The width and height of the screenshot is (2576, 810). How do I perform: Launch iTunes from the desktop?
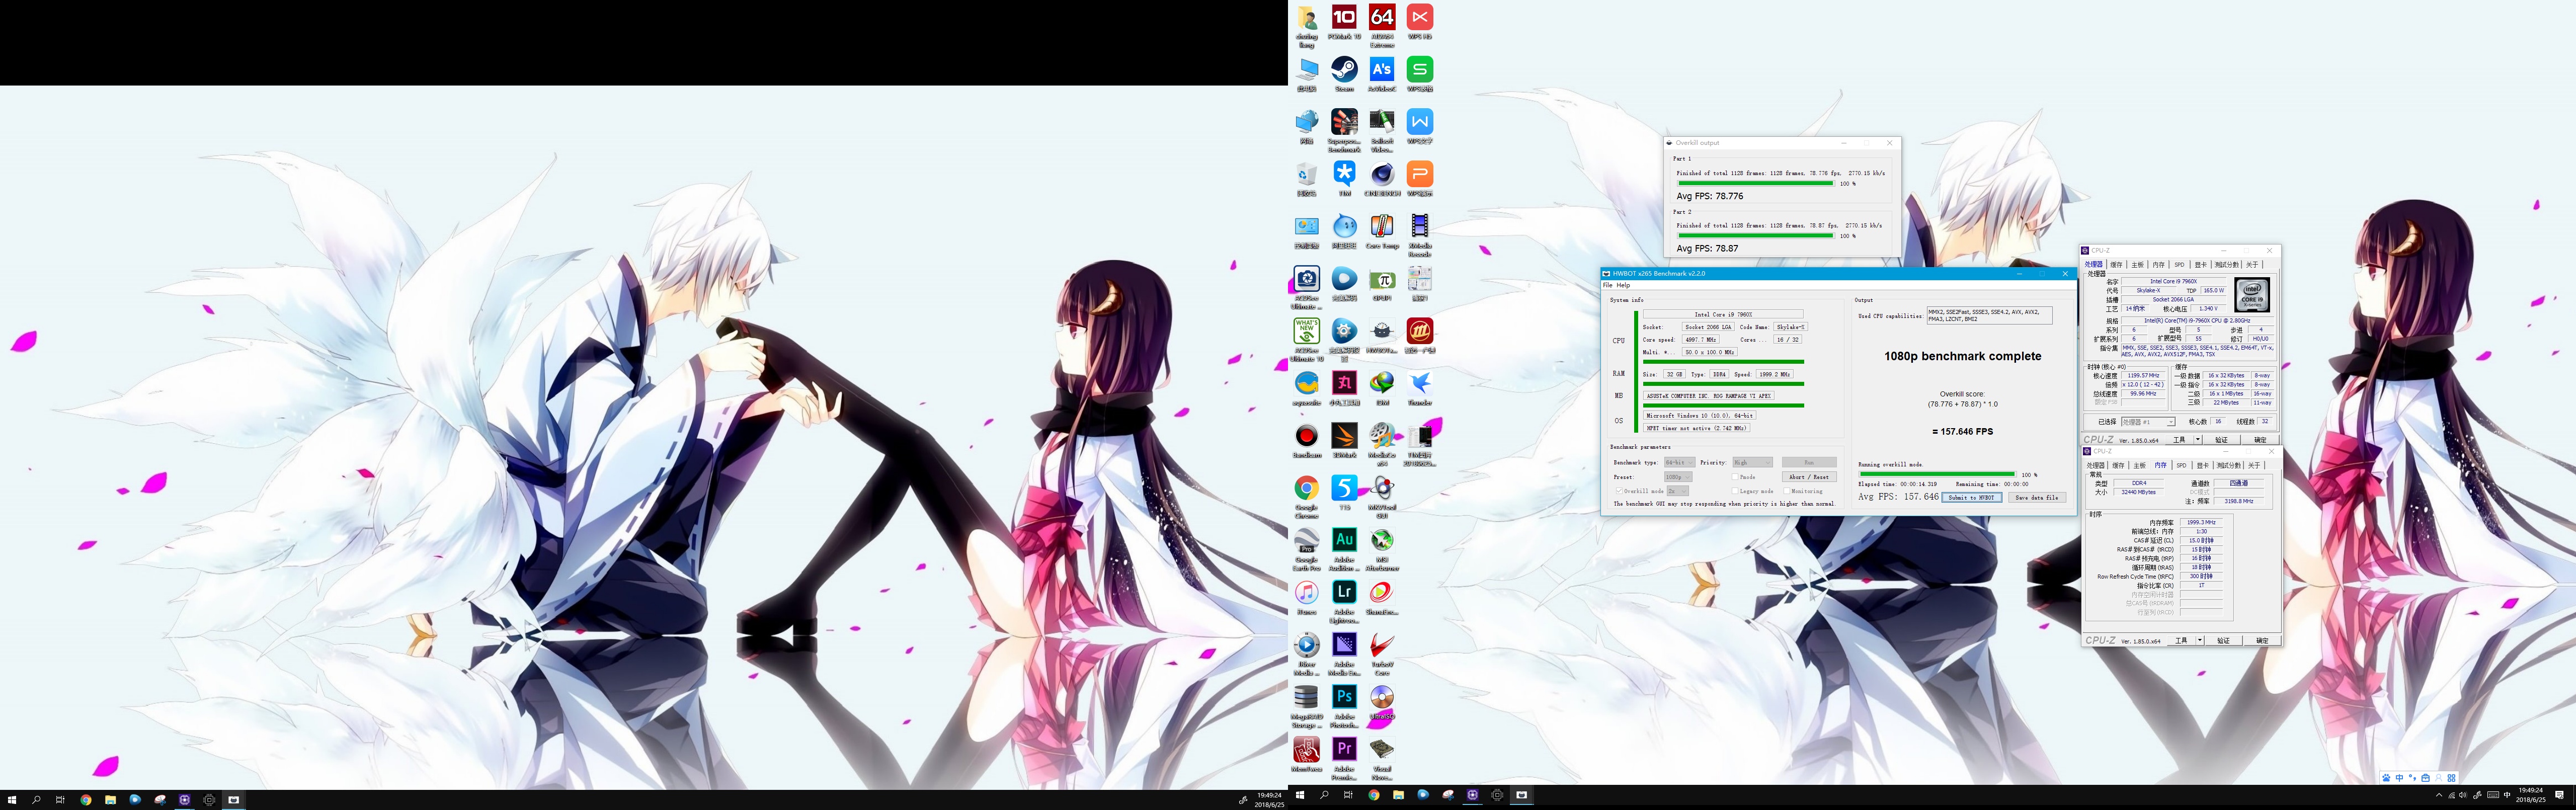pos(1306,598)
